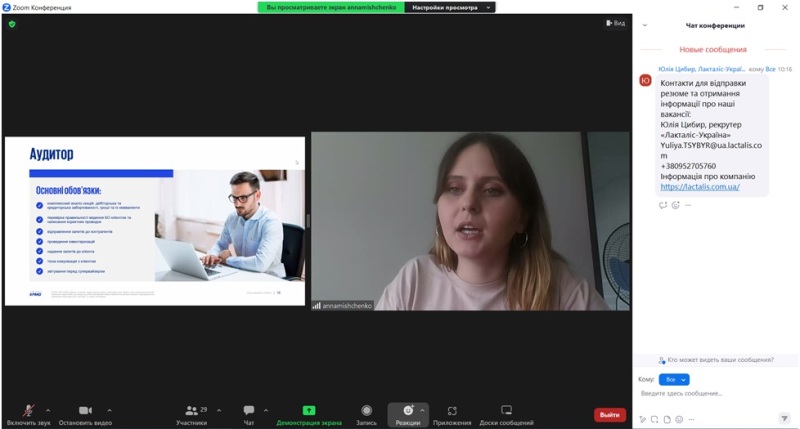Open Настройки просмотра view options dropdown
This screenshot has width=800, height=429.
pyautogui.click(x=449, y=8)
